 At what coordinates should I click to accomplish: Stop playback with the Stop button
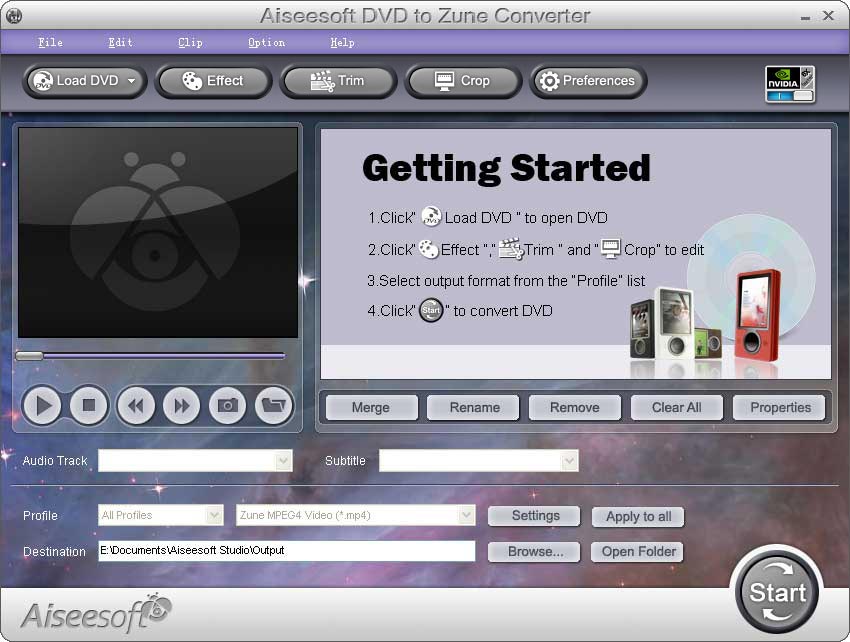click(x=88, y=405)
